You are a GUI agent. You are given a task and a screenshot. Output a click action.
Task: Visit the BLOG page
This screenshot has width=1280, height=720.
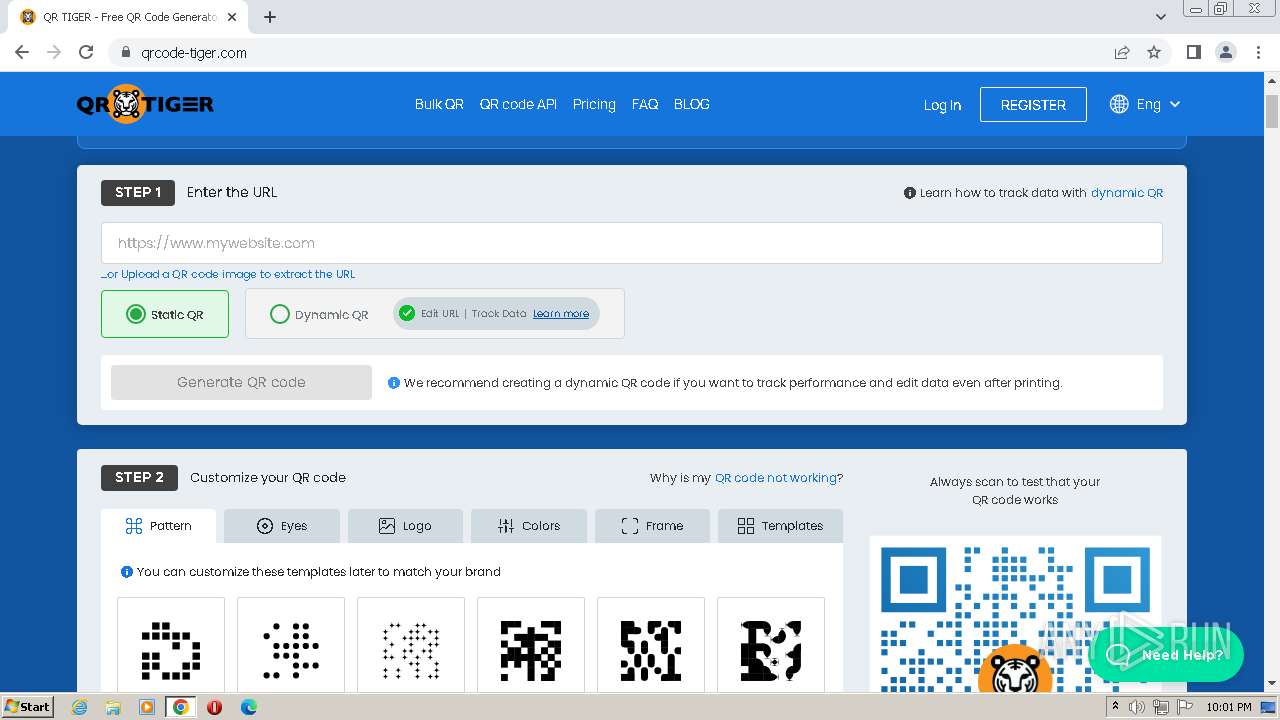tap(692, 104)
